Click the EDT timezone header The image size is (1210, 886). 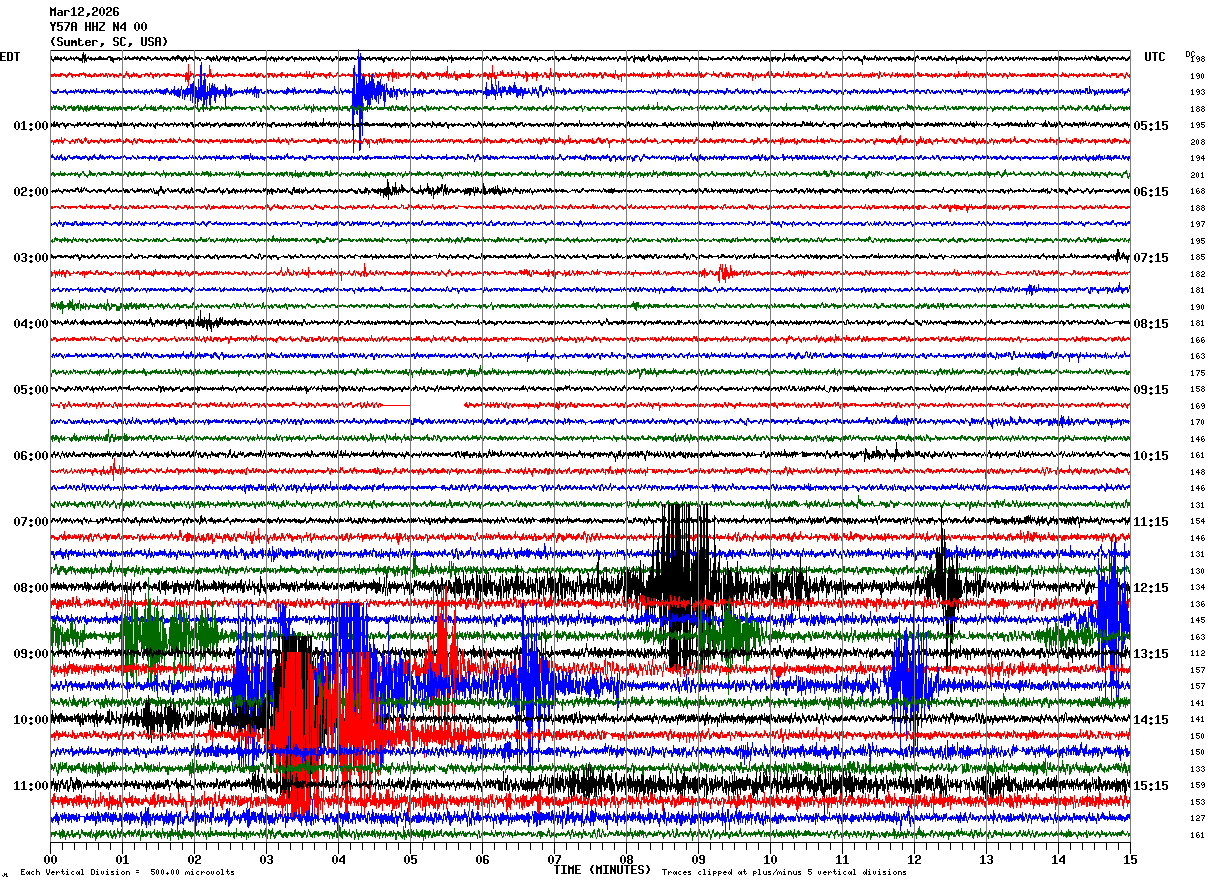(x=9, y=57)
